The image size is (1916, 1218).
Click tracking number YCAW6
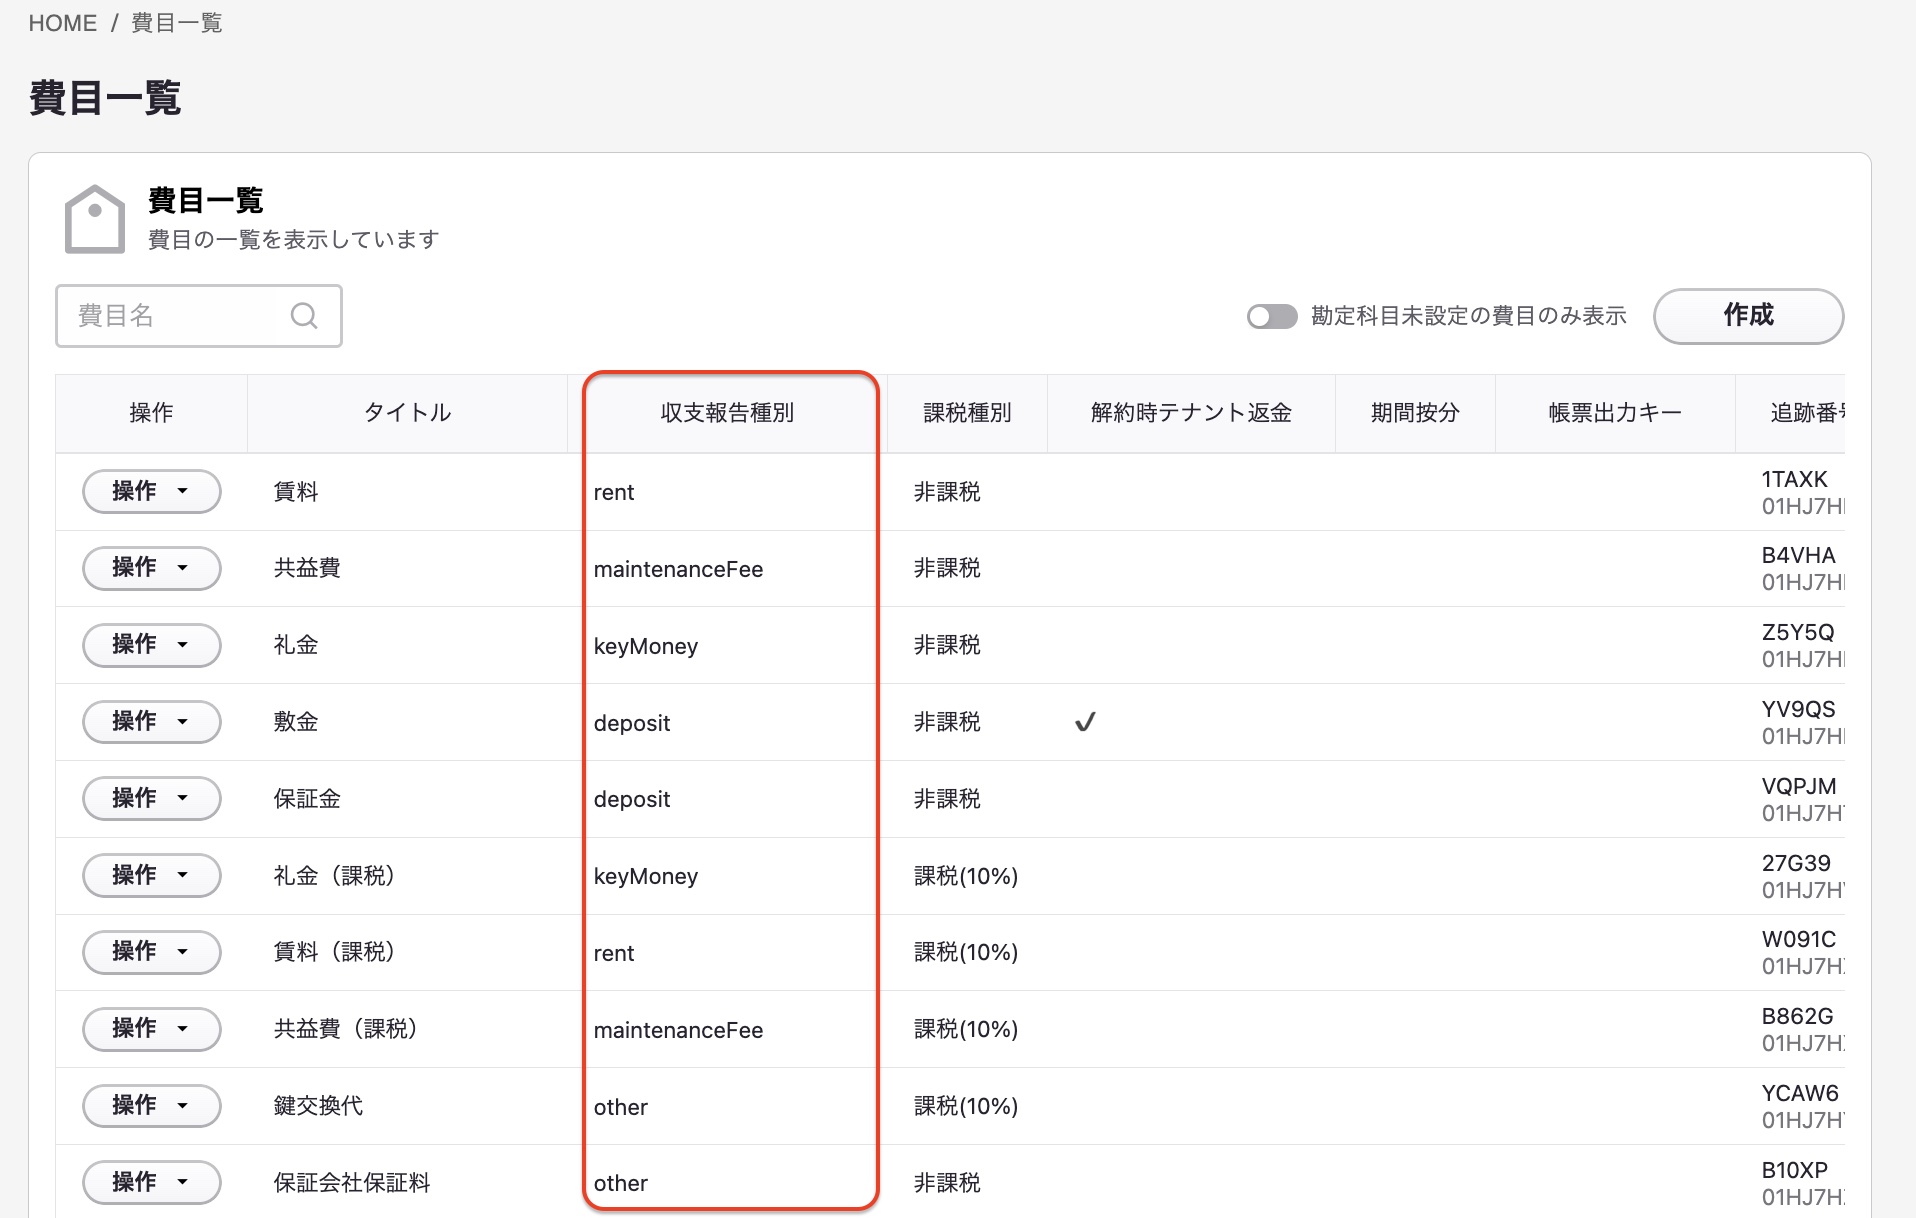[1800, 1093]
